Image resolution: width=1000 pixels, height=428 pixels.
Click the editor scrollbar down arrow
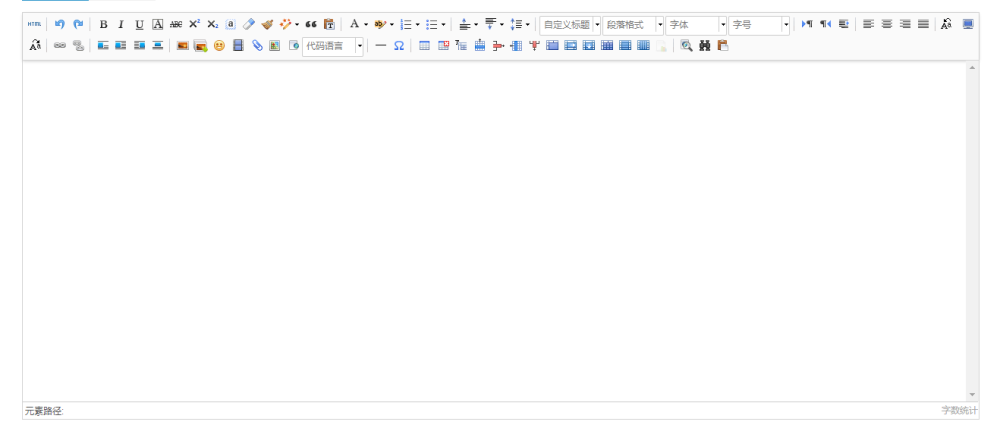[972, 395]
